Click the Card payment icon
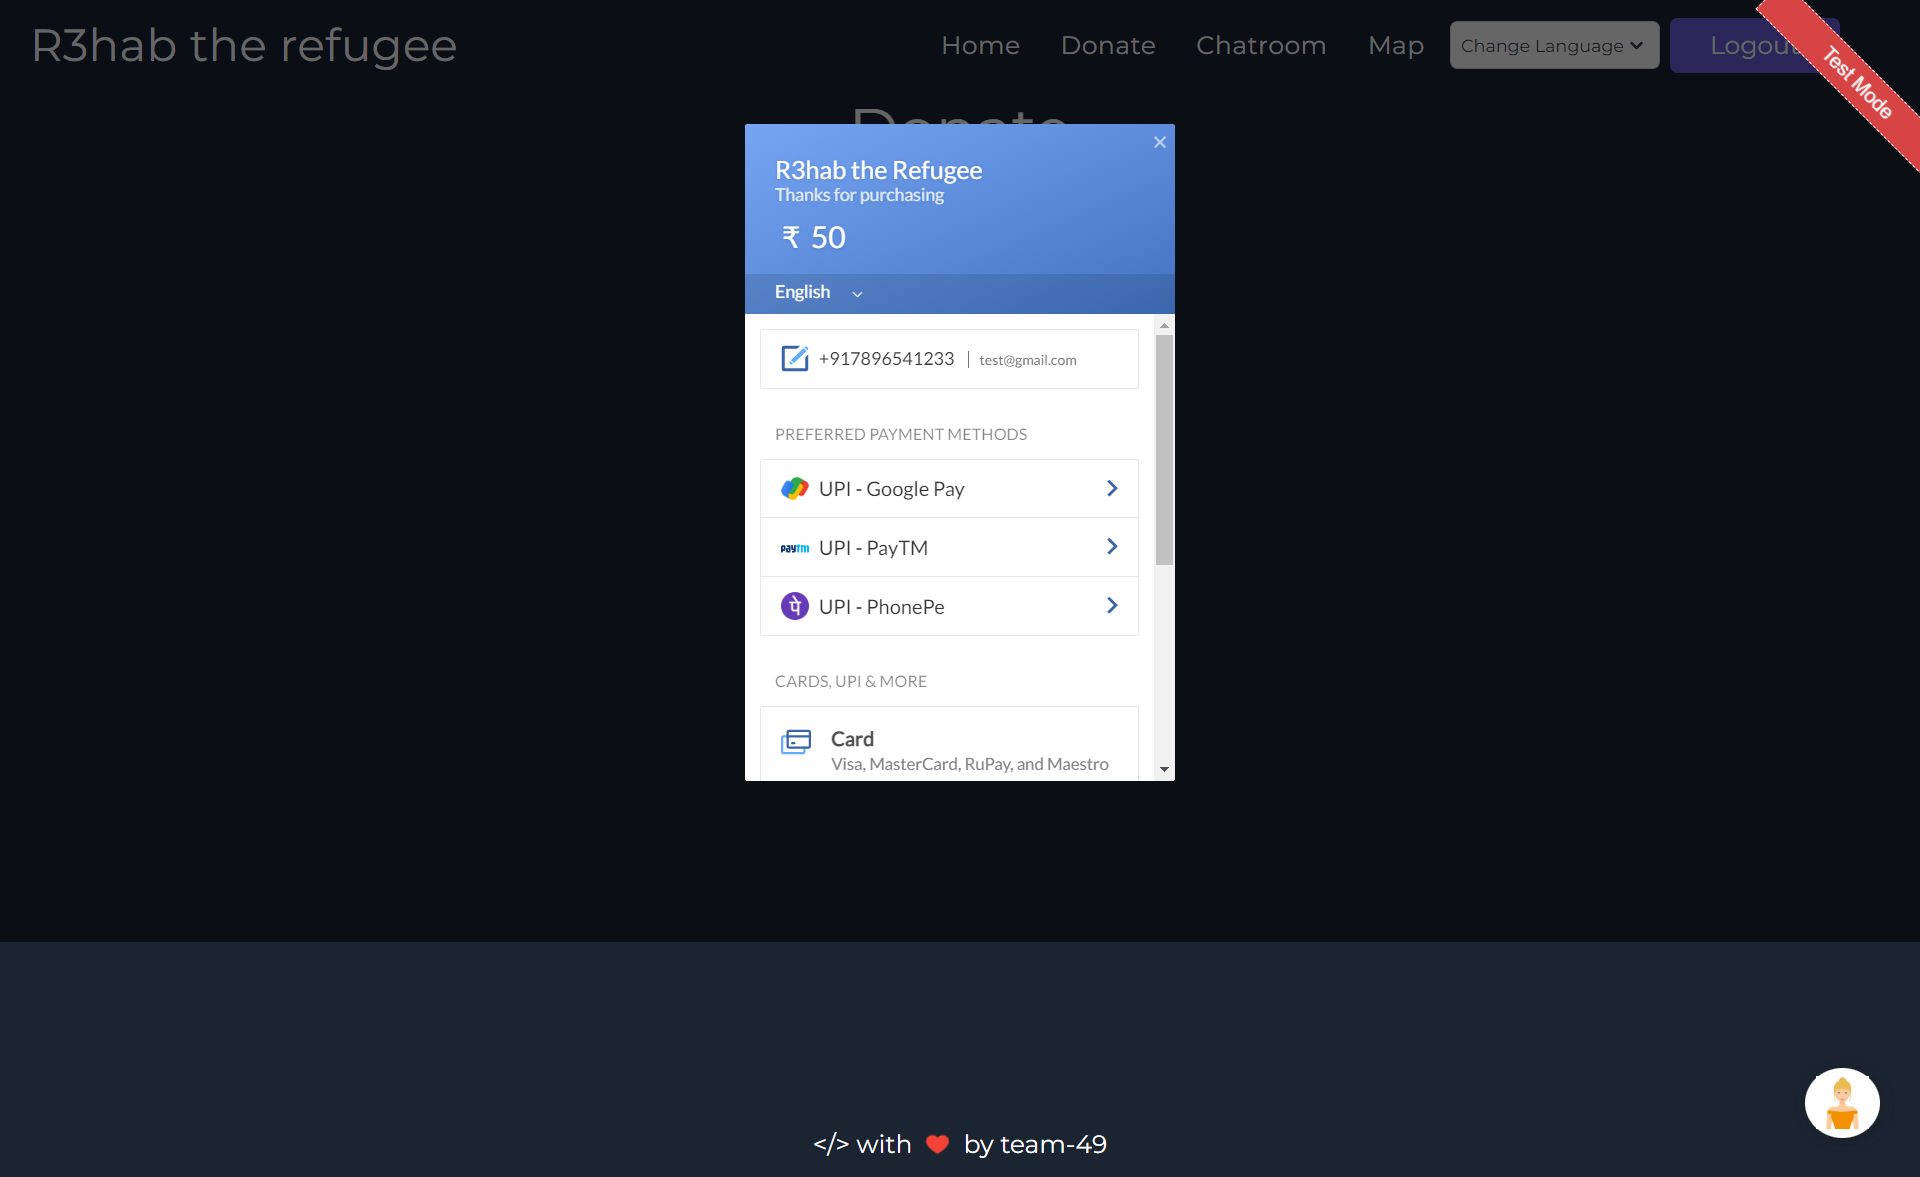Viewport: 1920px width, 1177px height. point(796,742)
